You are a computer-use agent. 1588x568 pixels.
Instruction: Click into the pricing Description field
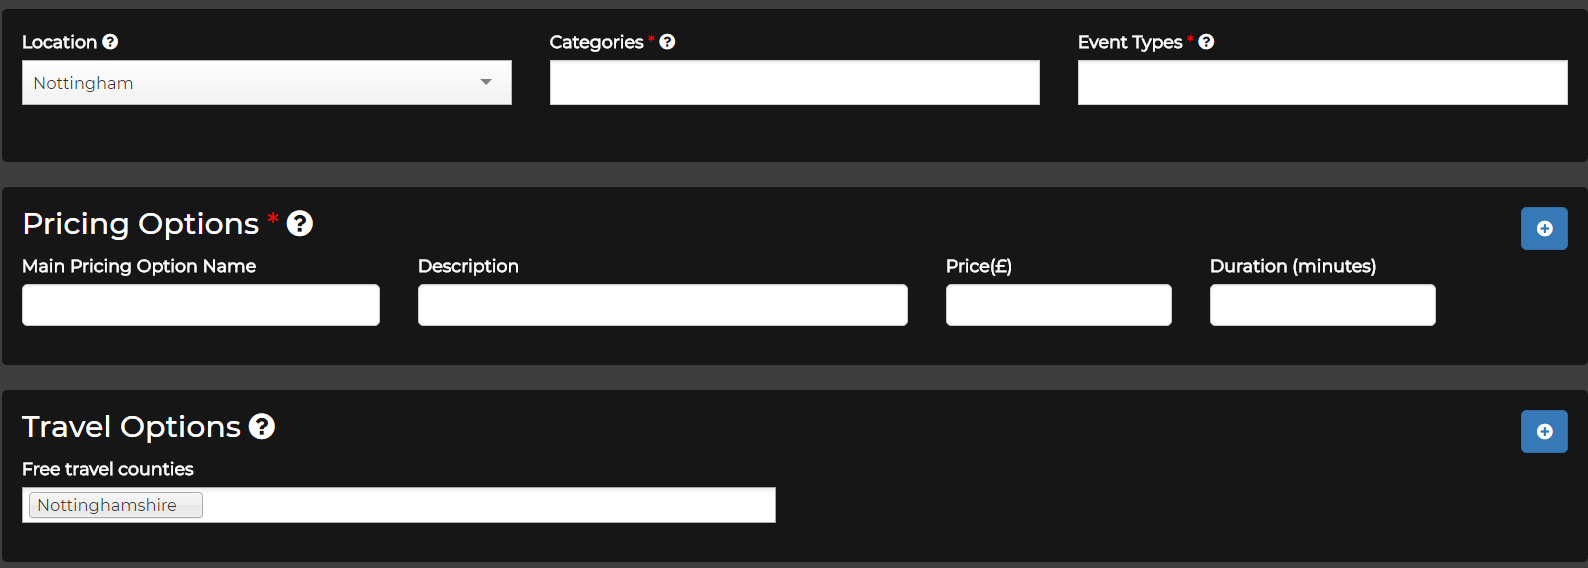click(x=663, y=305)
